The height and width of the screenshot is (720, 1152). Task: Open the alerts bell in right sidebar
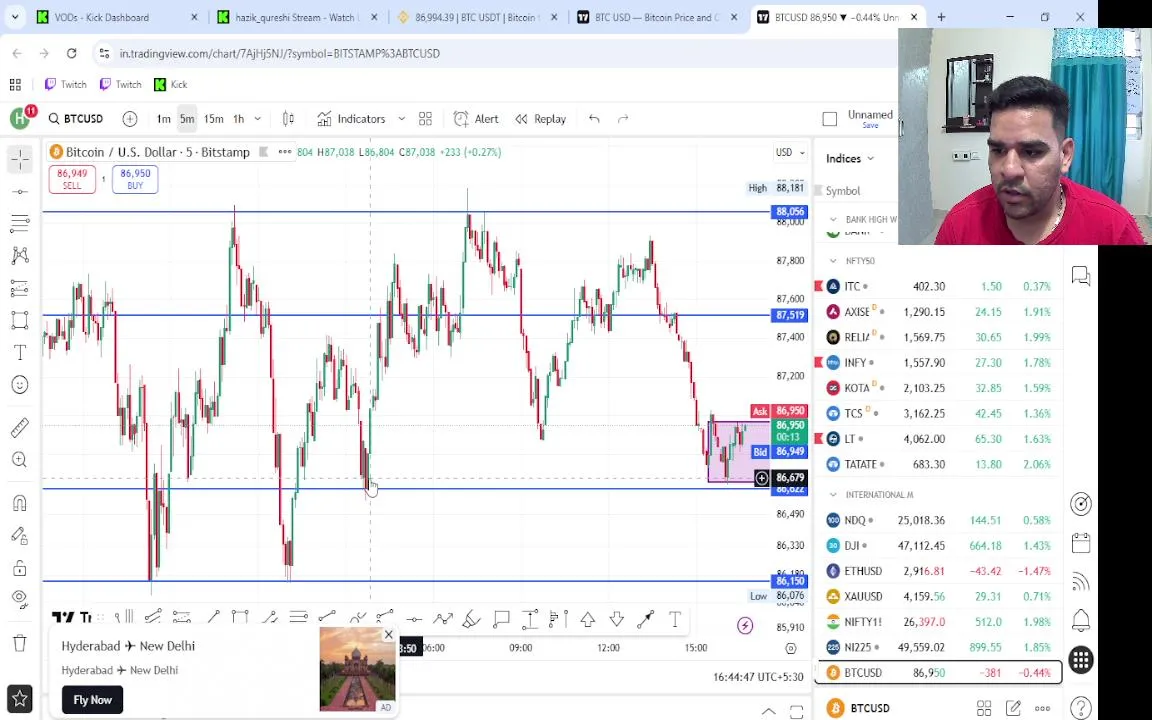coord(1081,621)
